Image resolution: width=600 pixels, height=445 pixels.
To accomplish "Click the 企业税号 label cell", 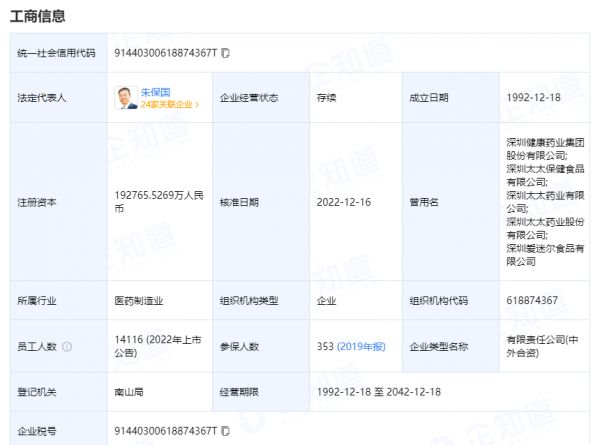I will tap(59, 429).
